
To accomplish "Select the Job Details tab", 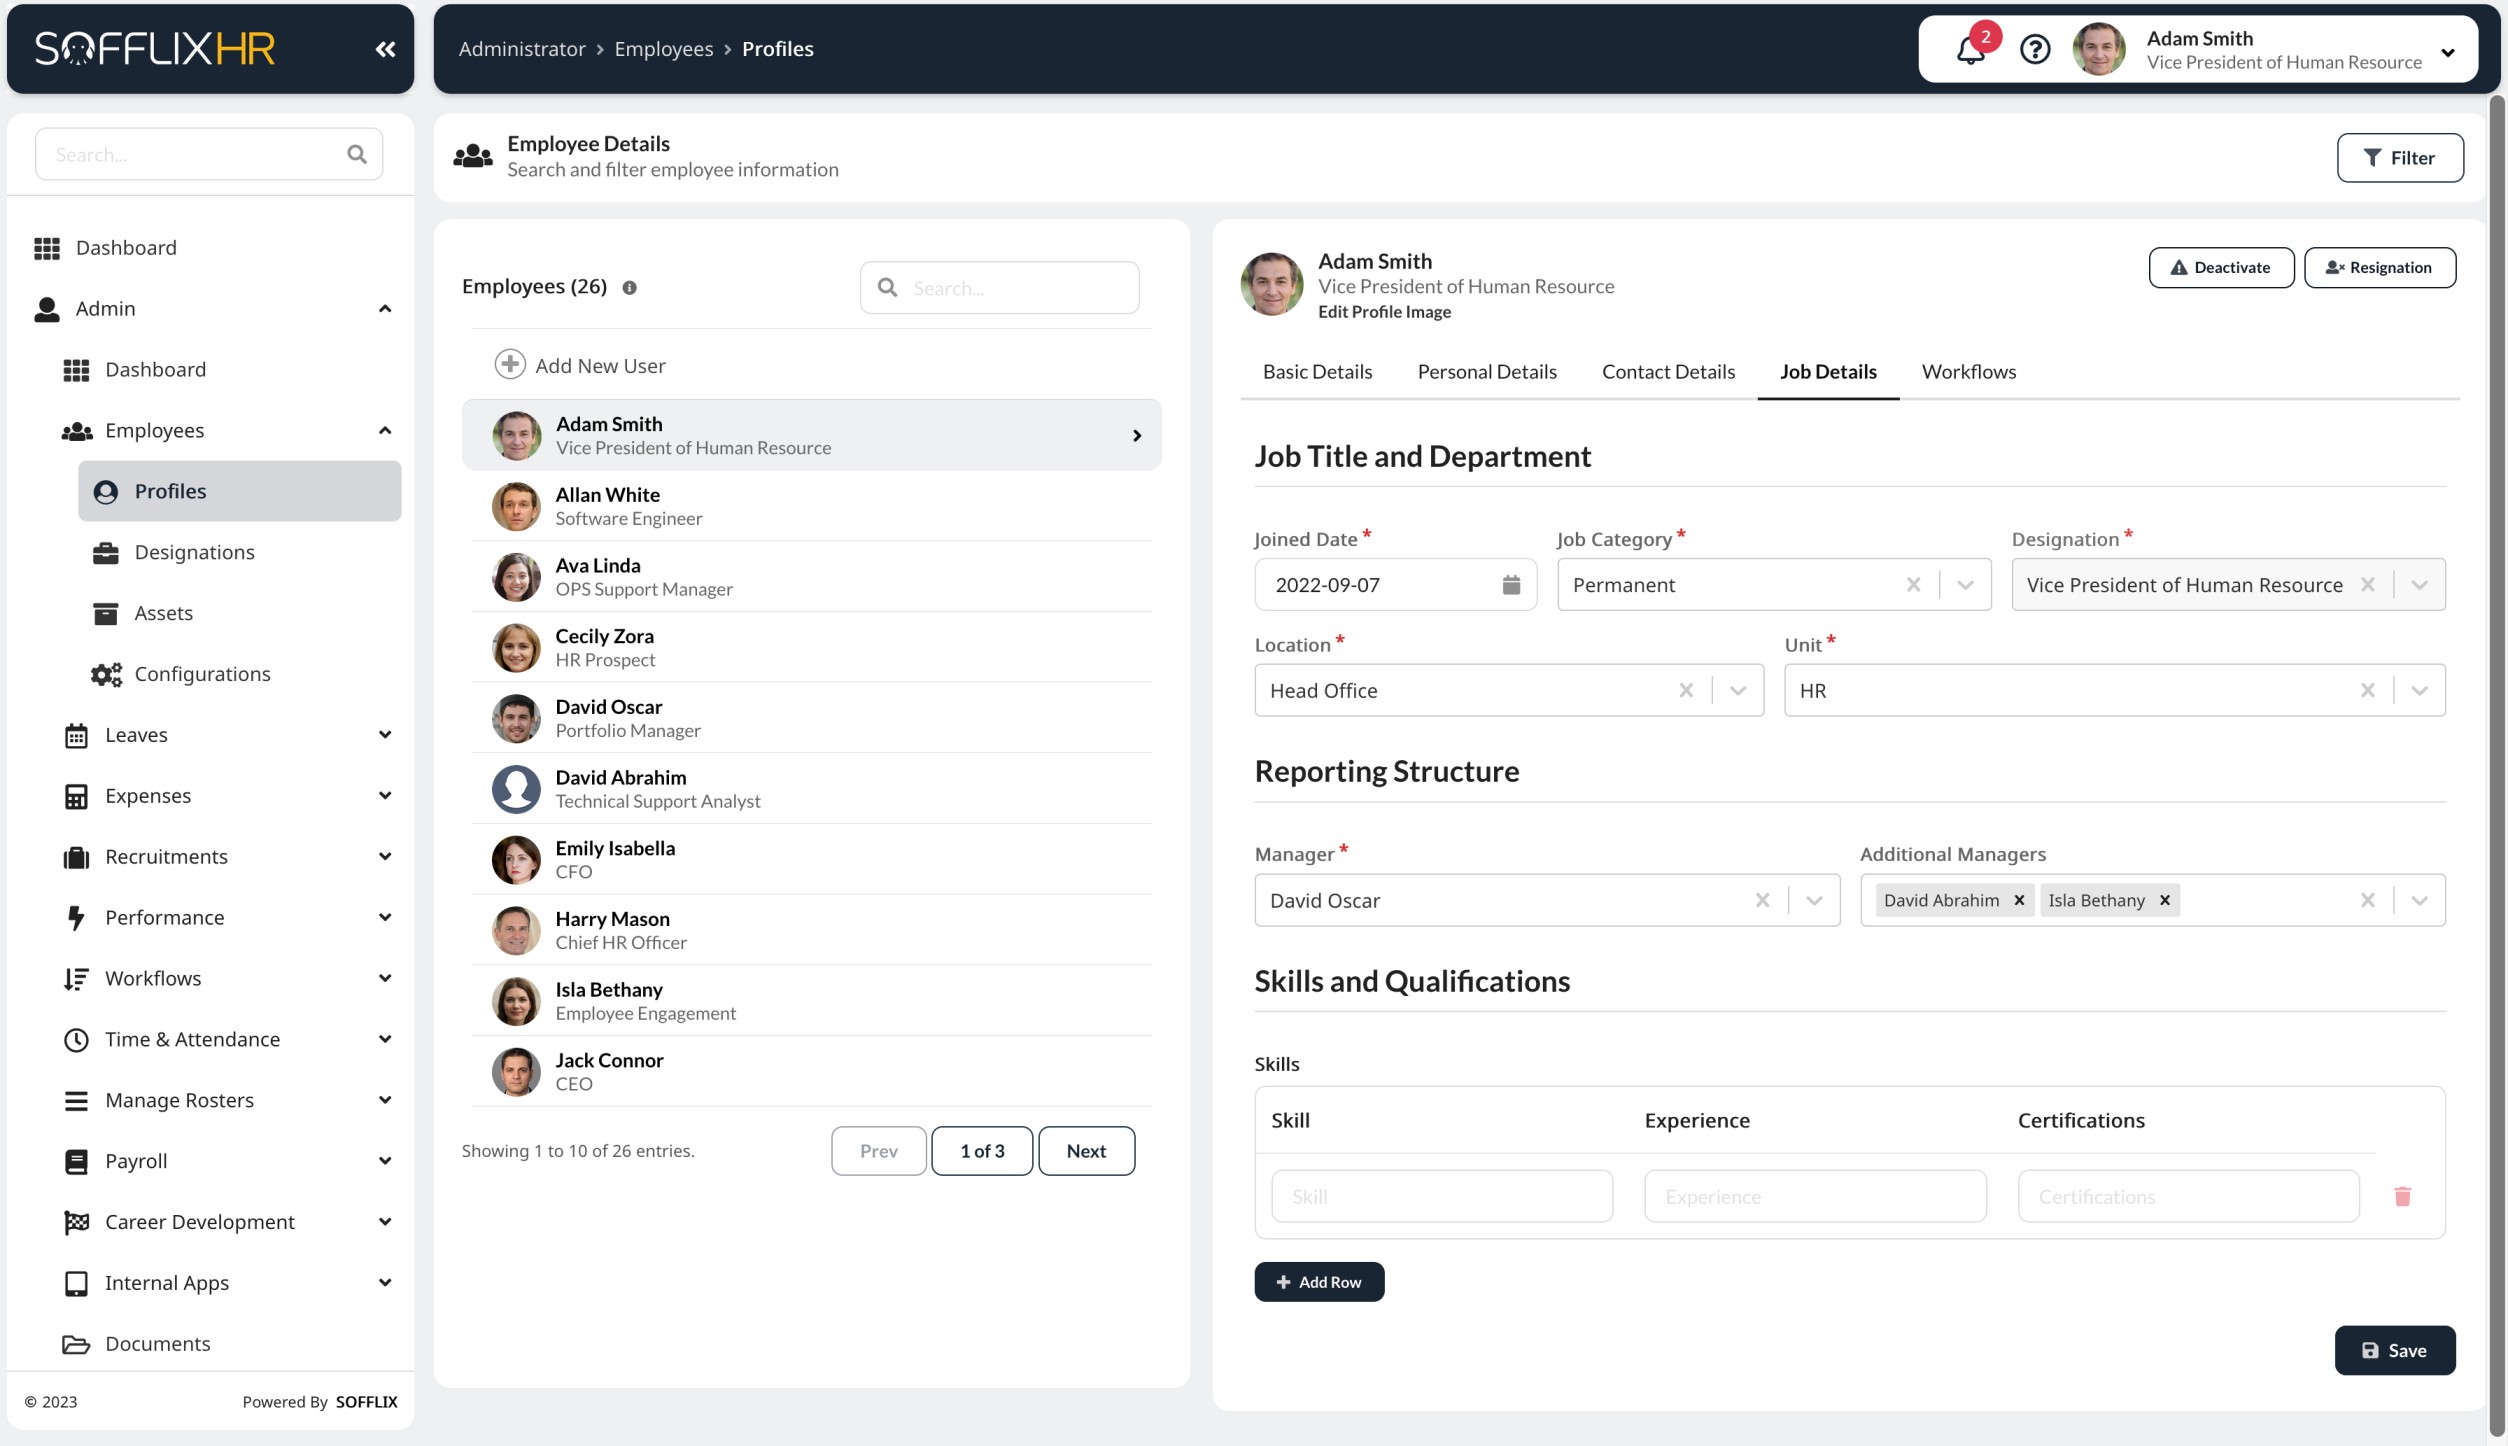I will [x=1828, y=372].
